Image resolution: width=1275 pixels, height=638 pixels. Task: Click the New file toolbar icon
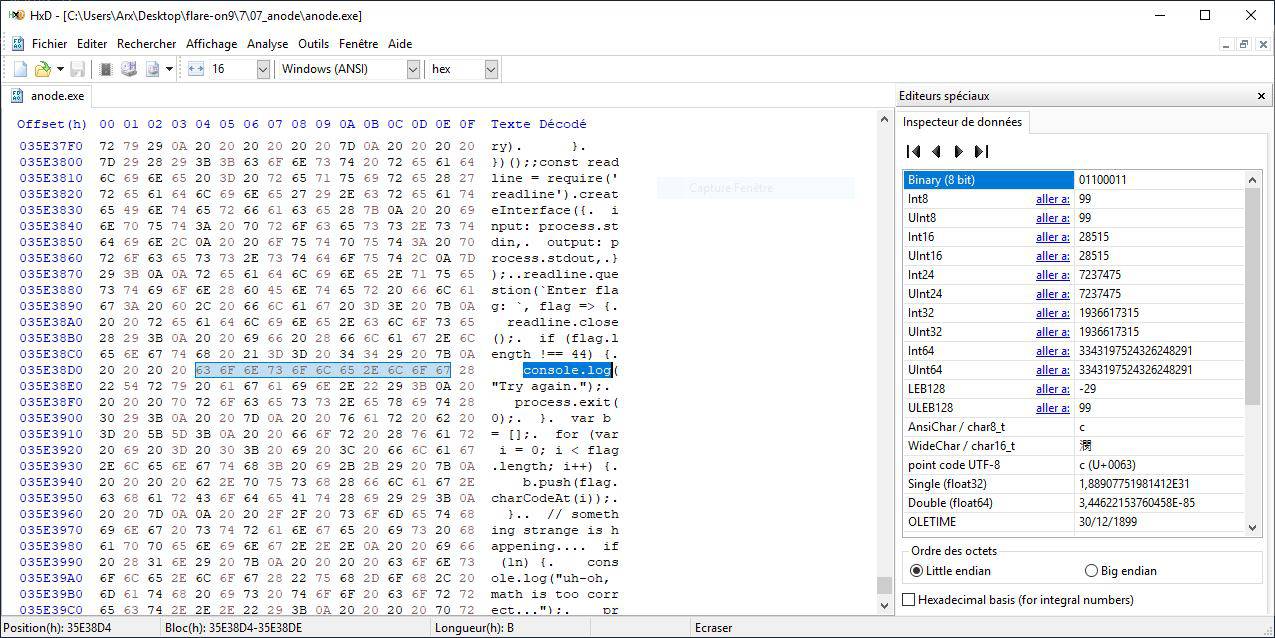[x=20, y=69]
